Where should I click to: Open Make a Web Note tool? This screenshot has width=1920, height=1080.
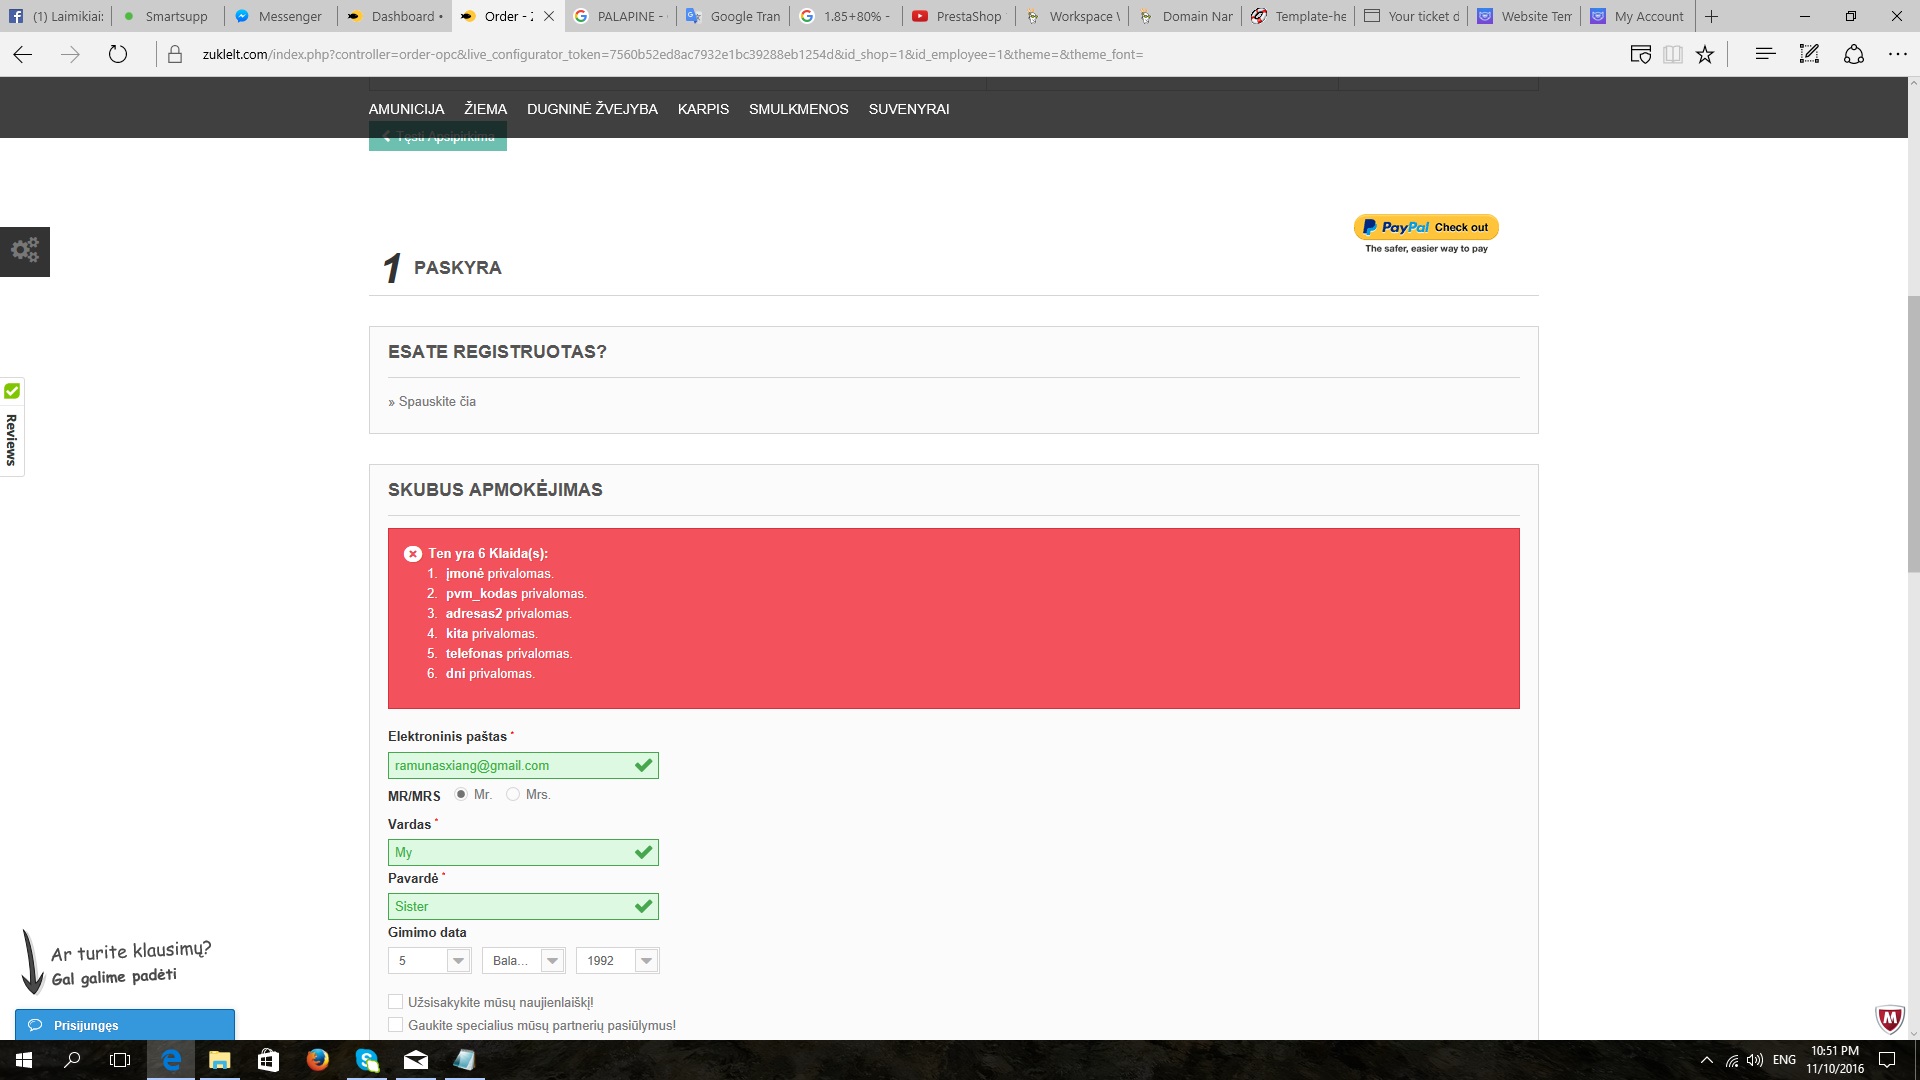pyautogui.click(x=1809, y=54)
